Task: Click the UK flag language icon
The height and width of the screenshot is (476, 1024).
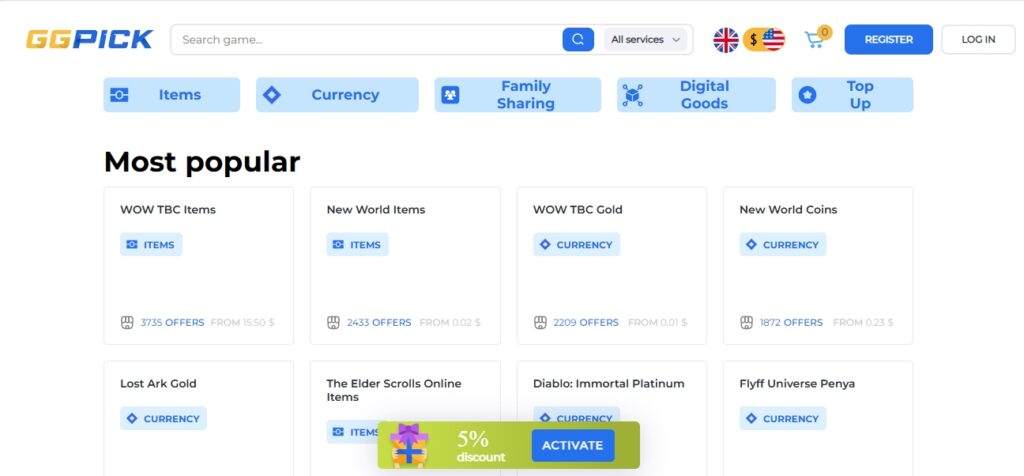Action: click(726, 40)
